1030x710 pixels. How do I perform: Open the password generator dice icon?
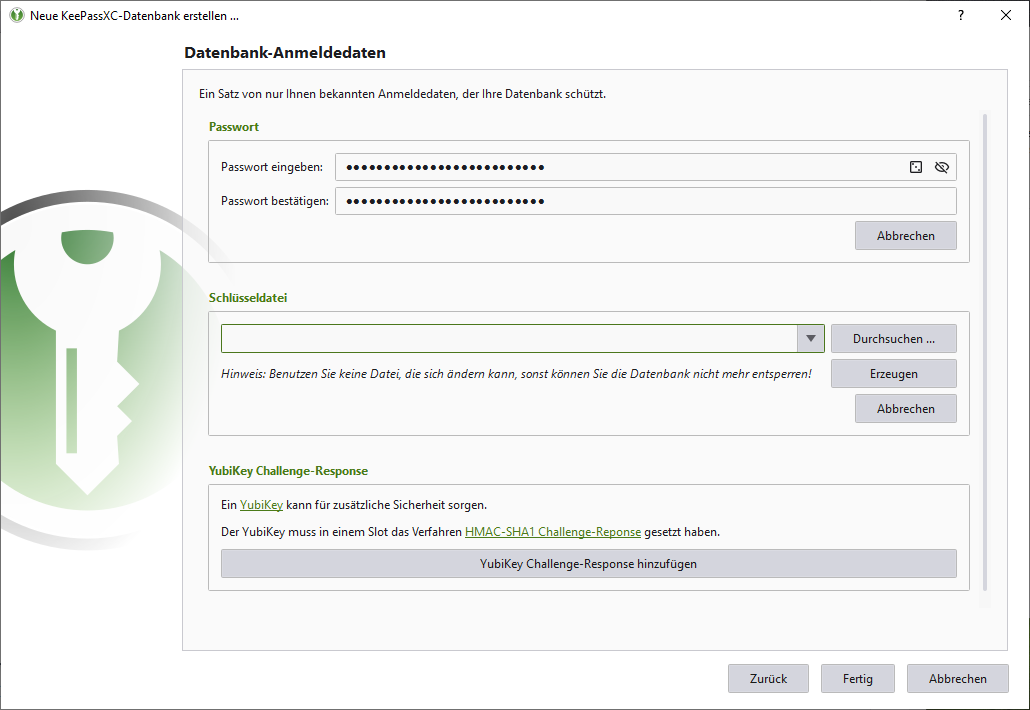915,167
